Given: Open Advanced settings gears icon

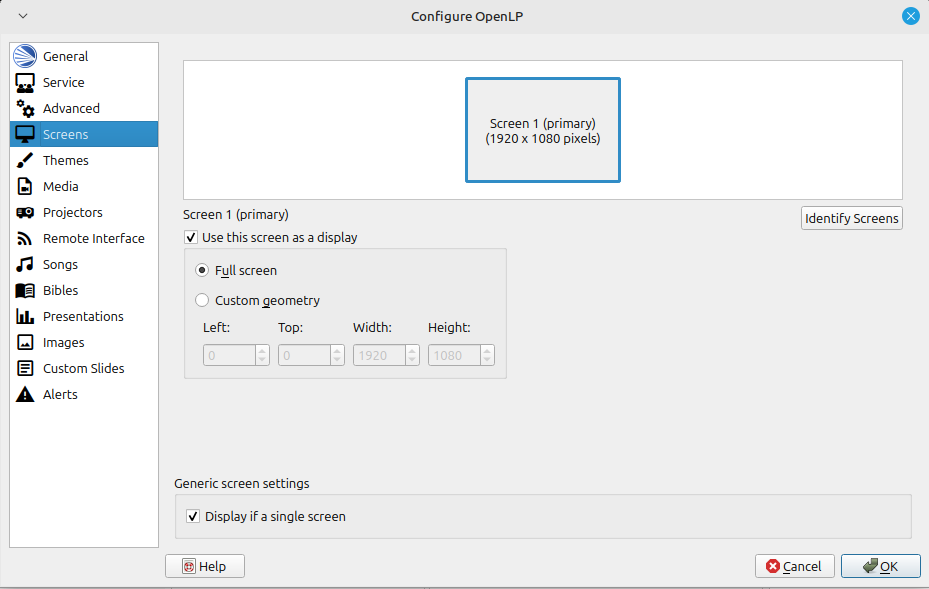Looking at the screenshot, I should pos(25,109).
